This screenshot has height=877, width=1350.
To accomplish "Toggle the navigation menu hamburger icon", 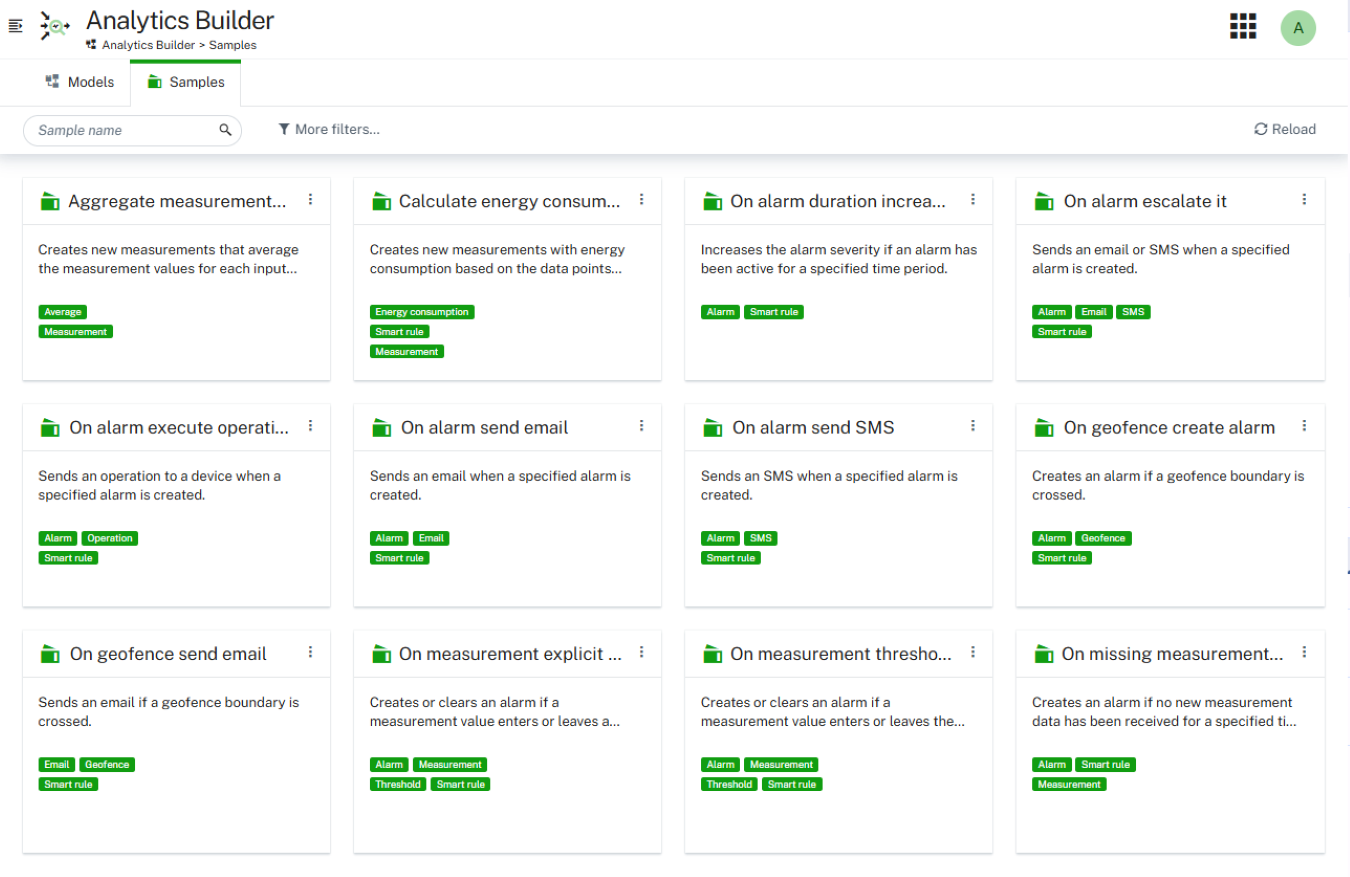I will [x=15, y=27].
